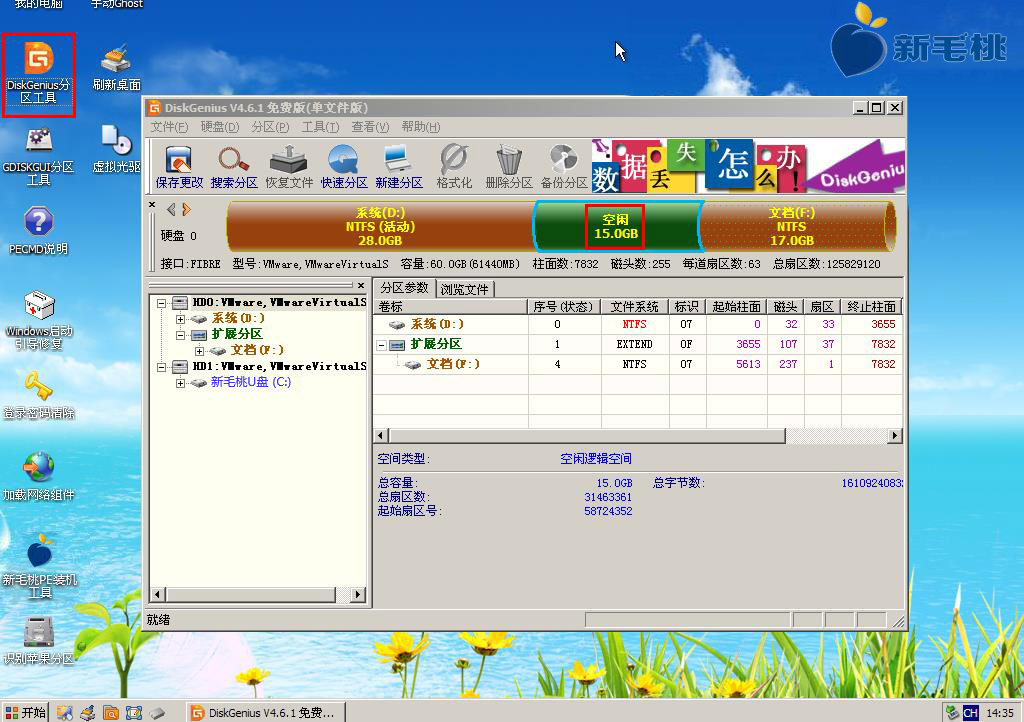Click the DiskGenius V4.6.1 taskbar button
This screenshot has width=1024, height=722.
265,713
